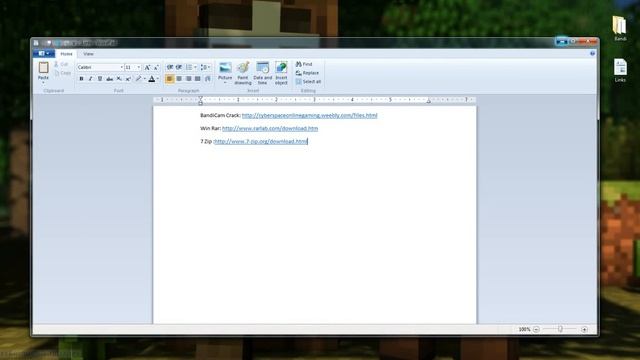Apply the text highlight color marker

(138, 79)
